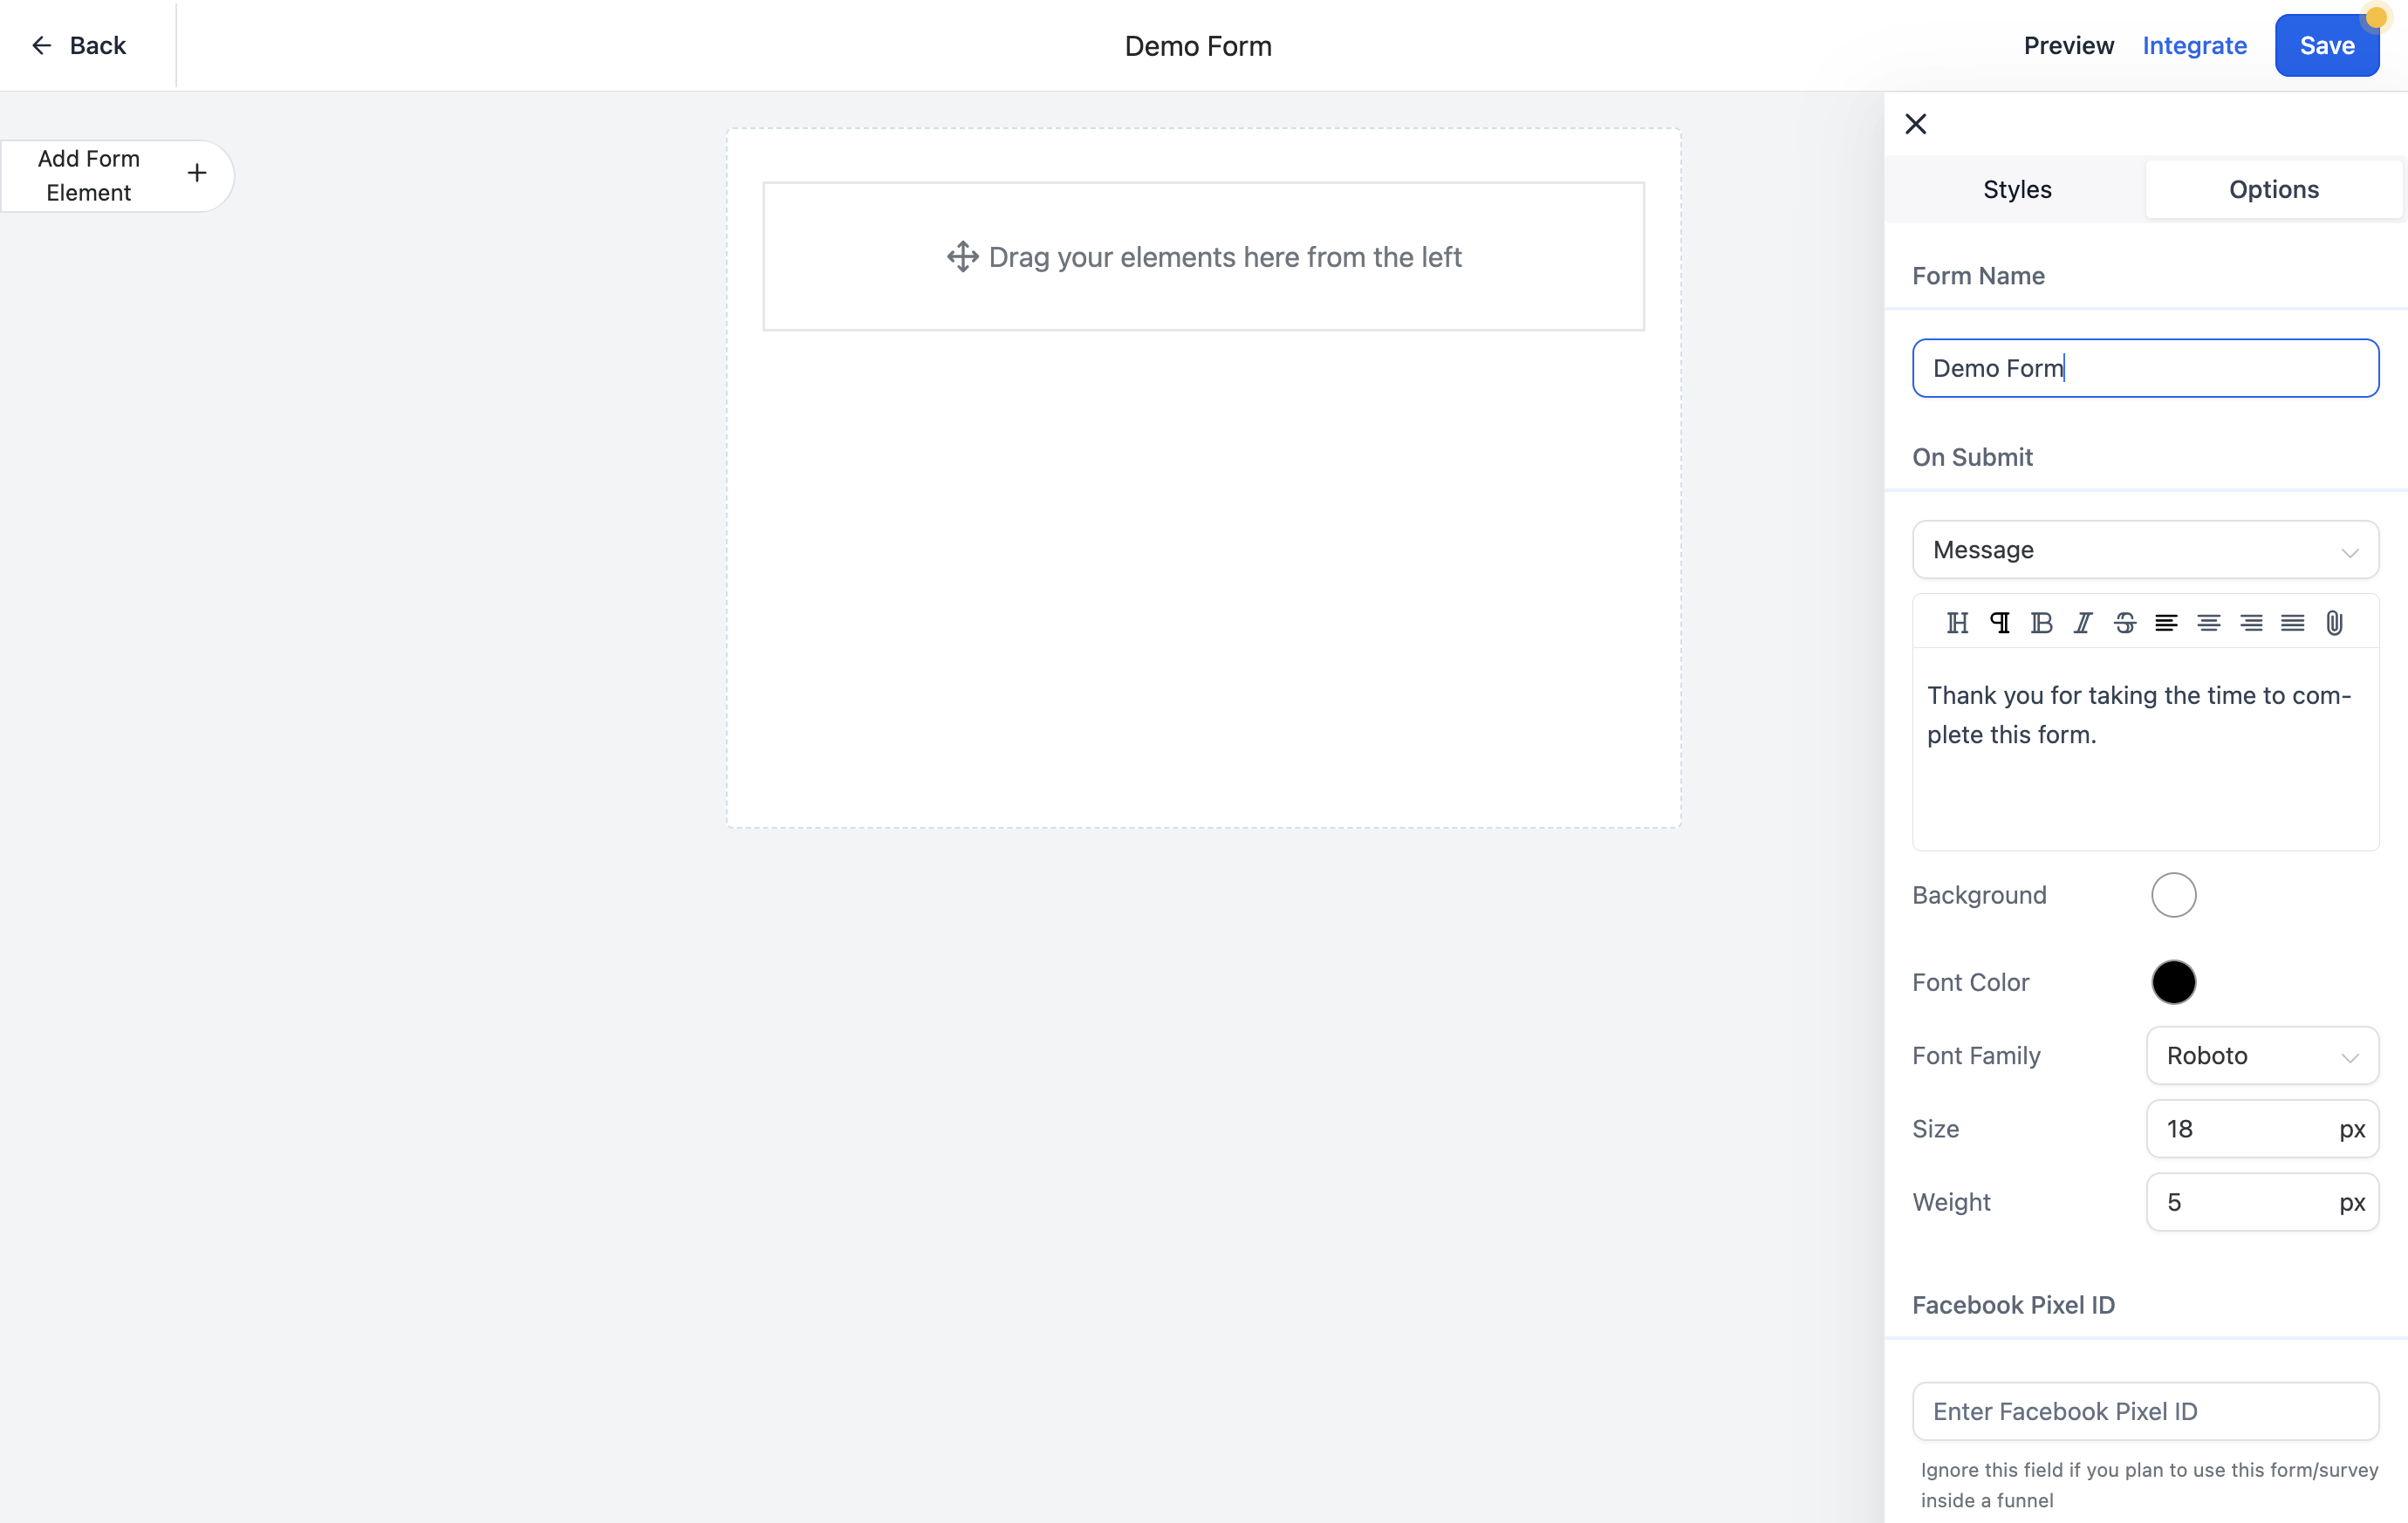This screenshot has width=2408, height=1523.
Task: Align message text left
Action: pos(2166,624)
